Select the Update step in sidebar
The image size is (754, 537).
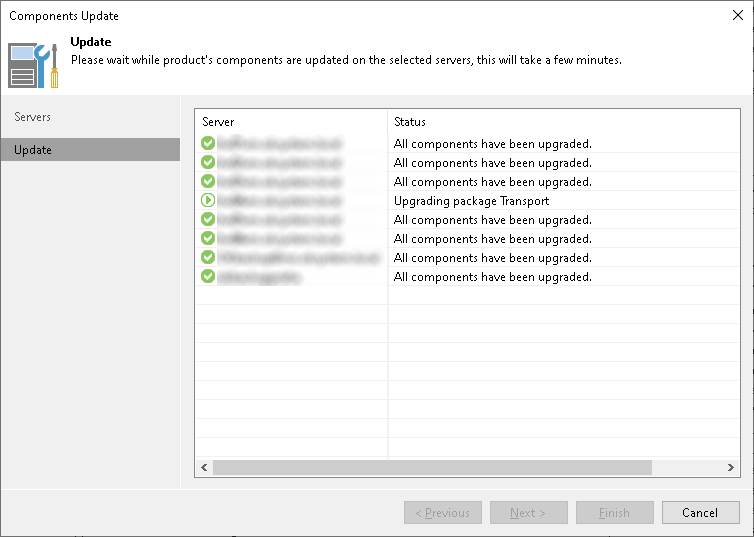click(90, 150)
